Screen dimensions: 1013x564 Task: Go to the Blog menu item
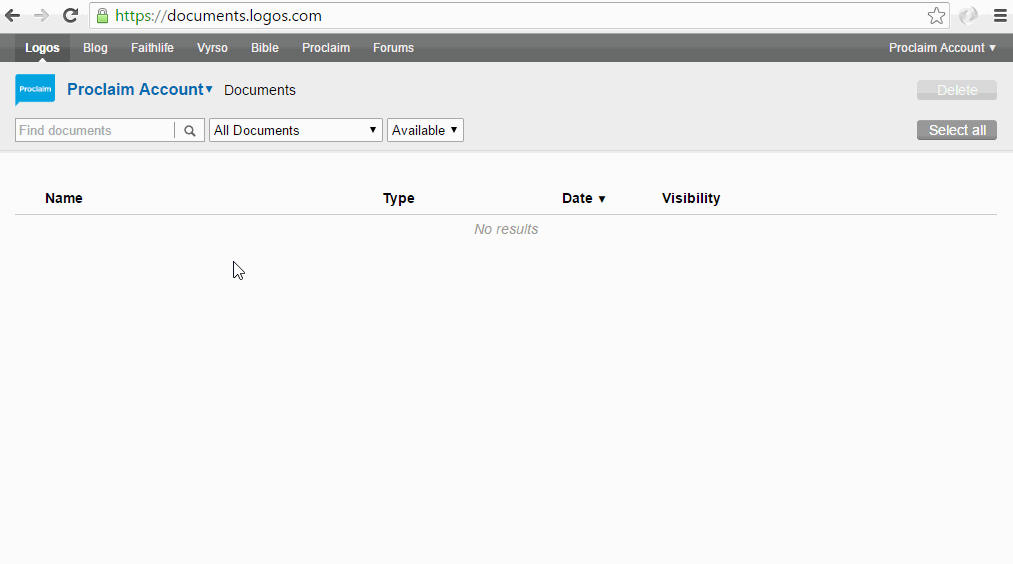[x=95, y=48]
